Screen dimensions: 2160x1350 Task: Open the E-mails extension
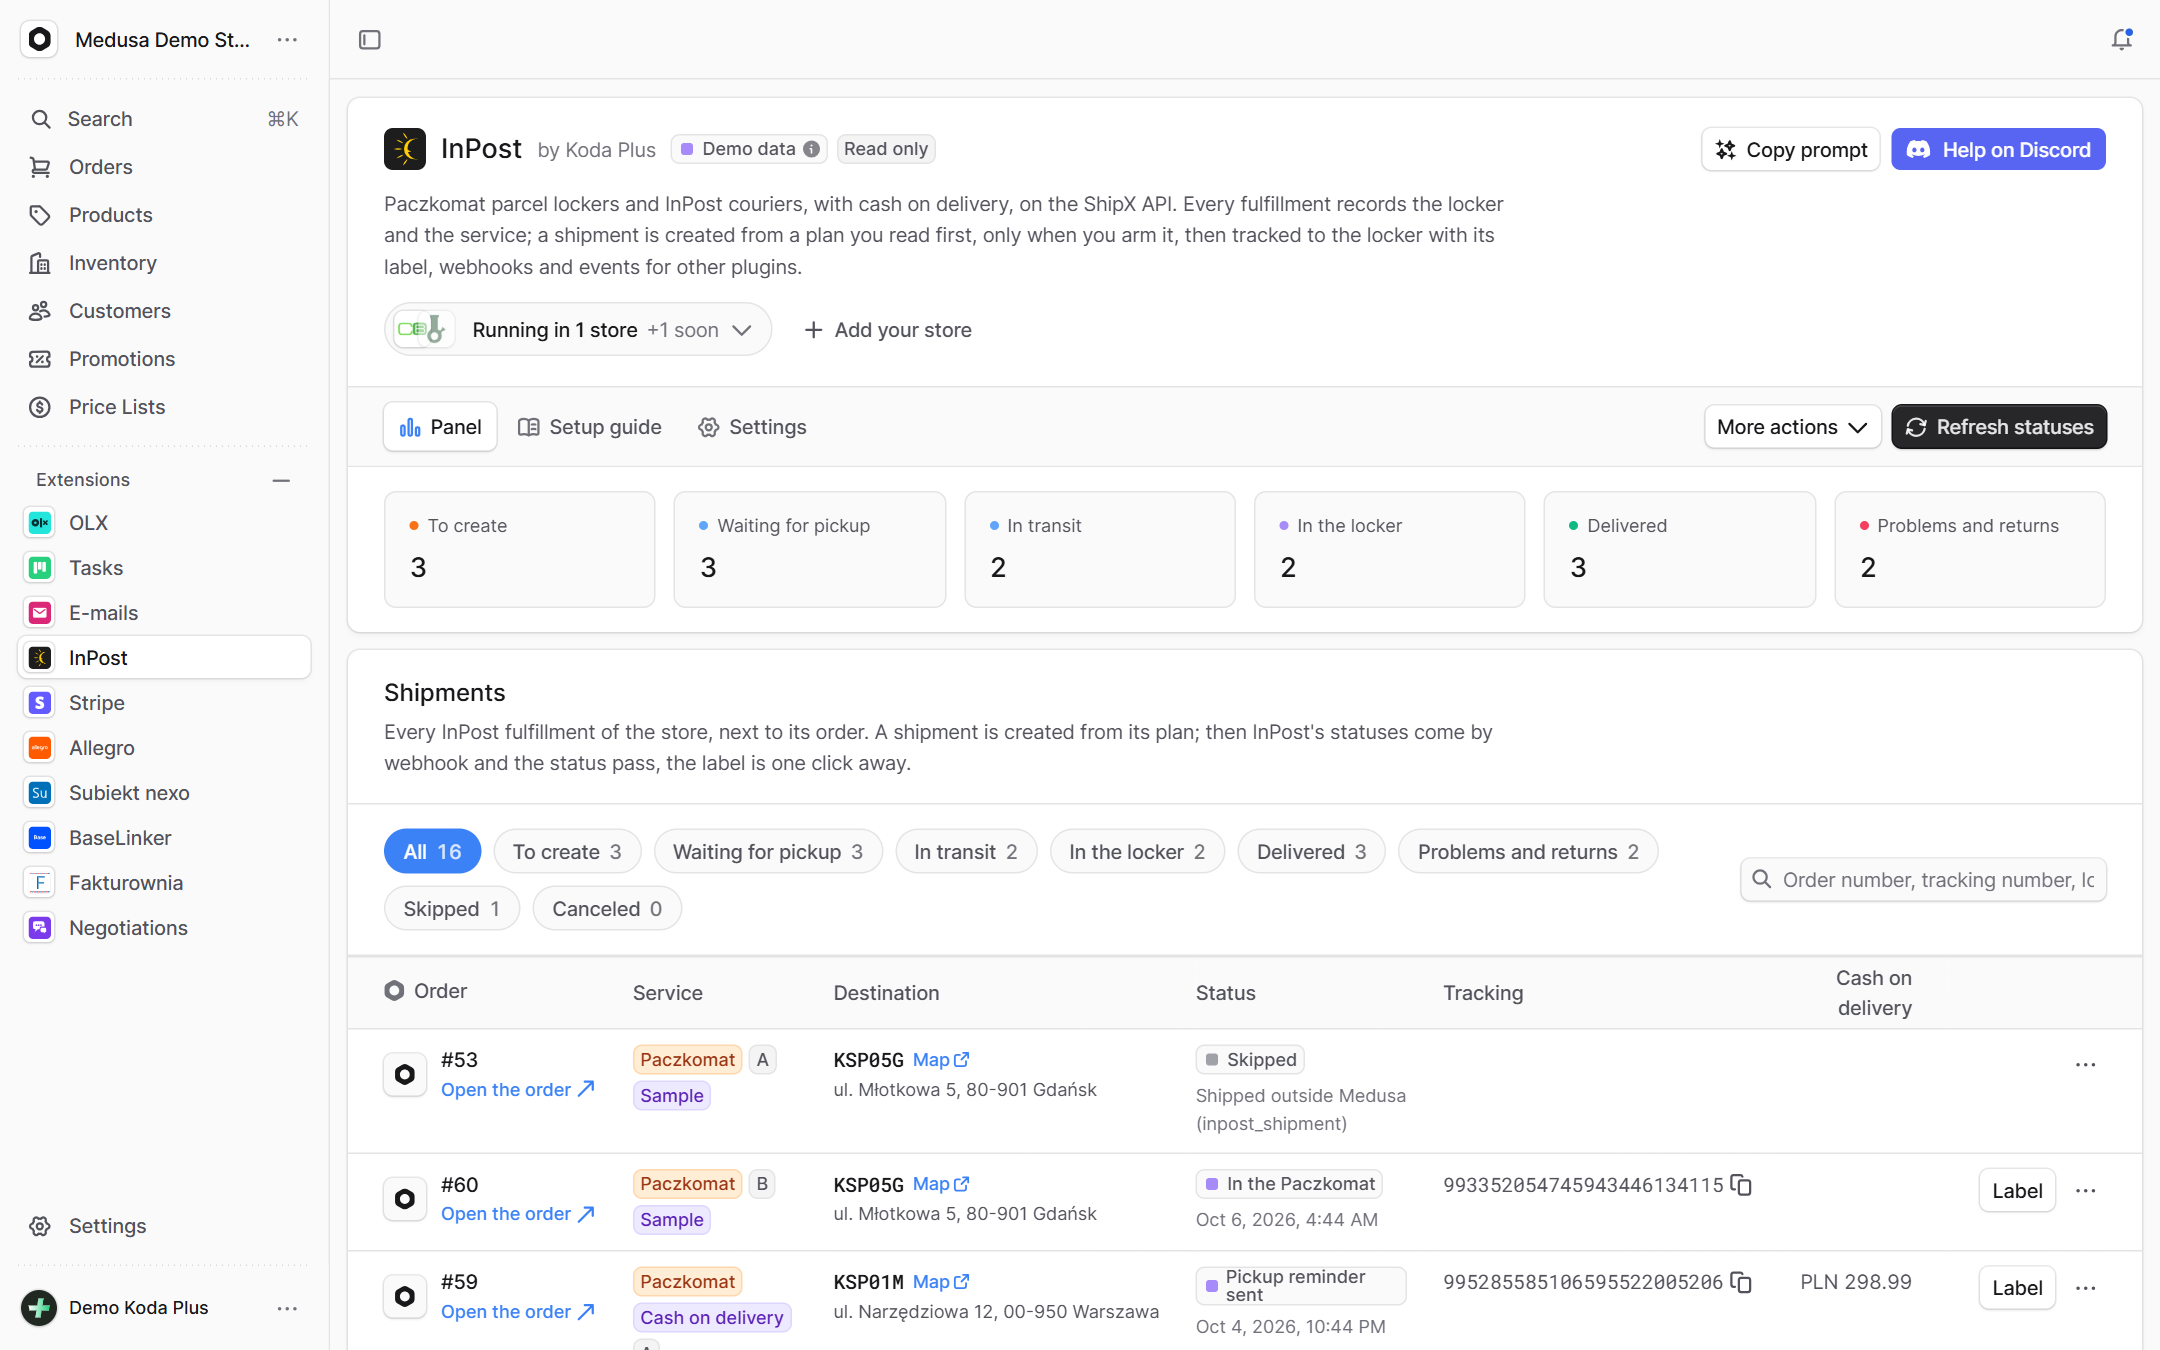click(x=164, y=613)
